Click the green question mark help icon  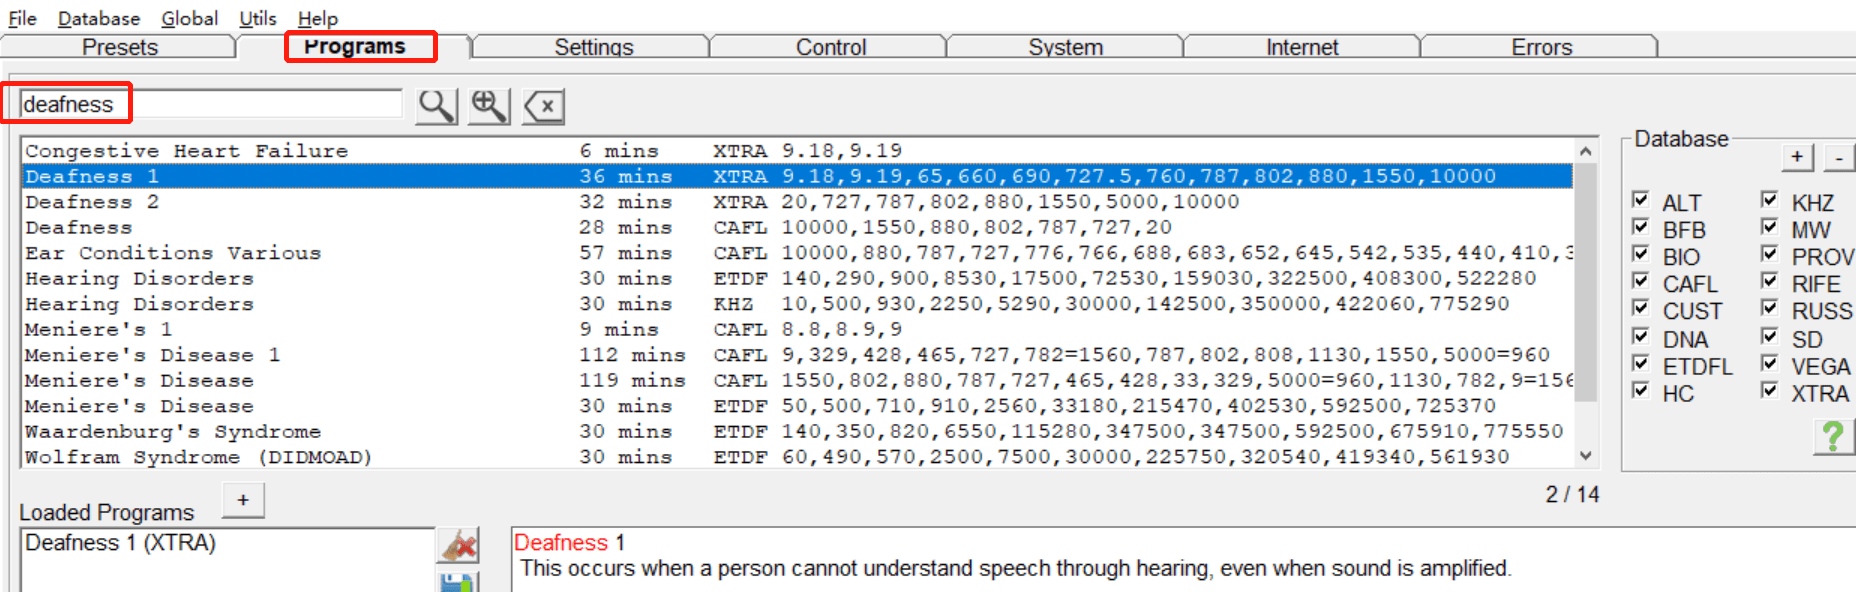pos(1833,436)
